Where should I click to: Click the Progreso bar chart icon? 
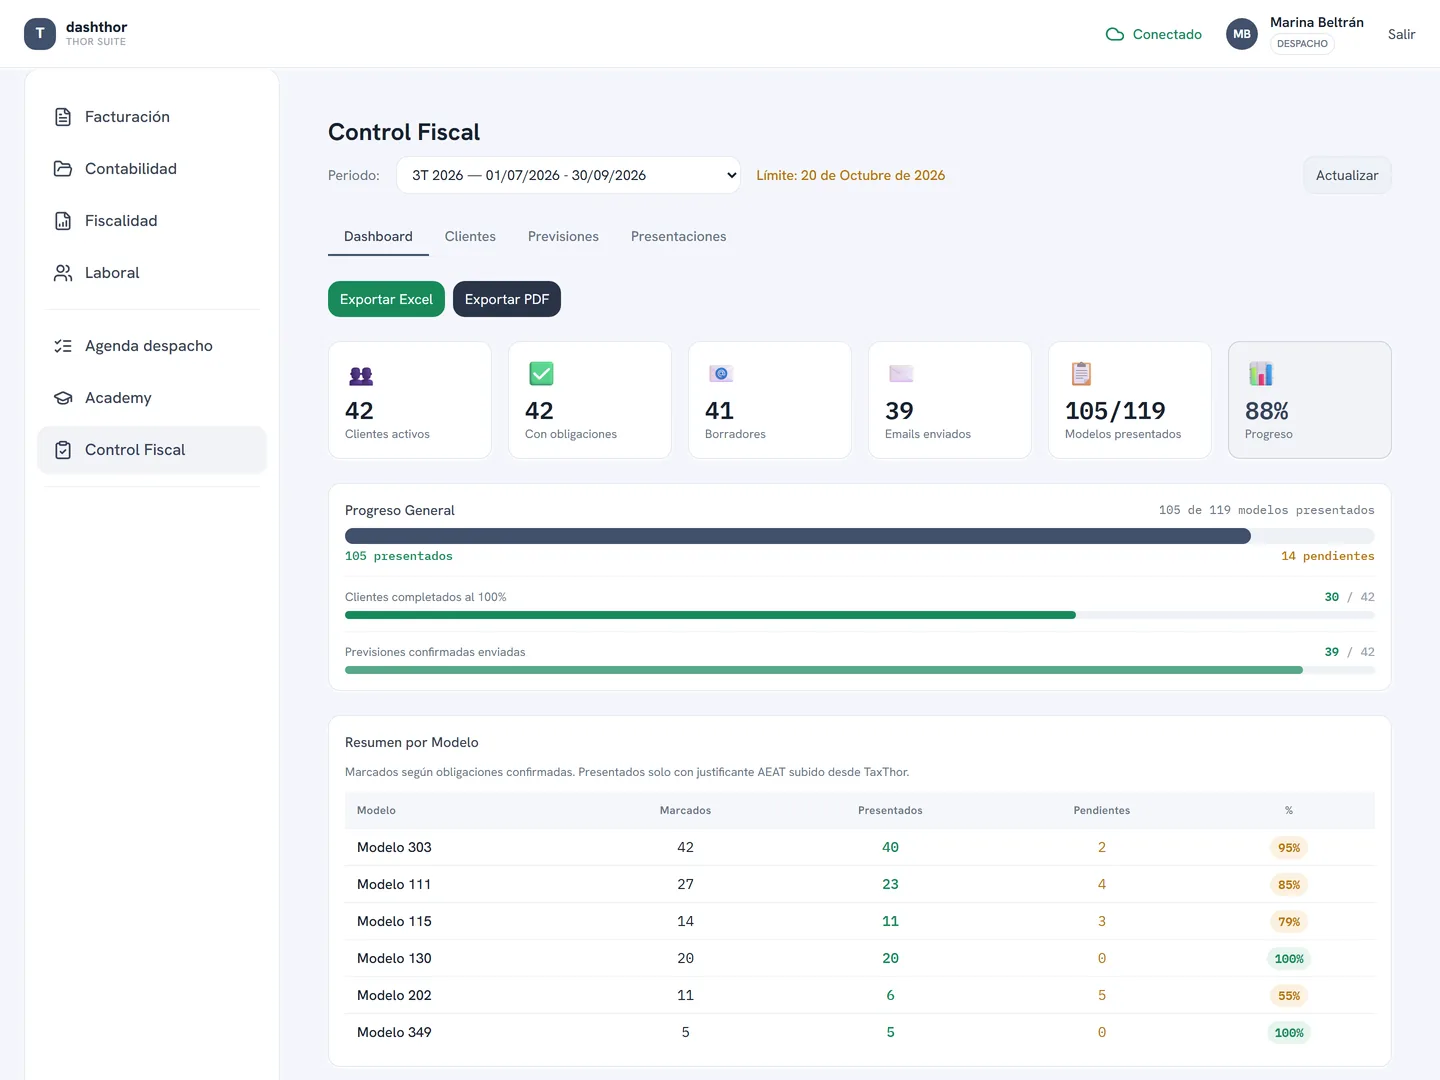tap(1261, 374)
